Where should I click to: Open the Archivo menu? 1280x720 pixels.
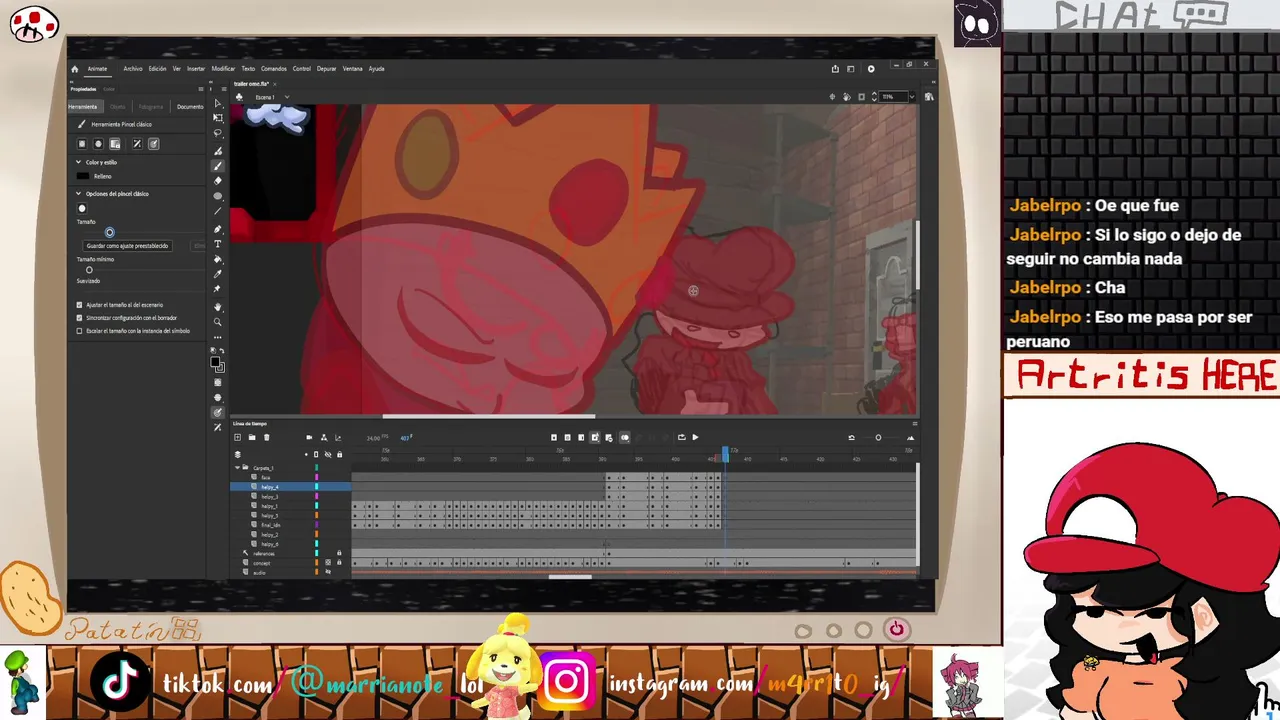coord(133,69)
